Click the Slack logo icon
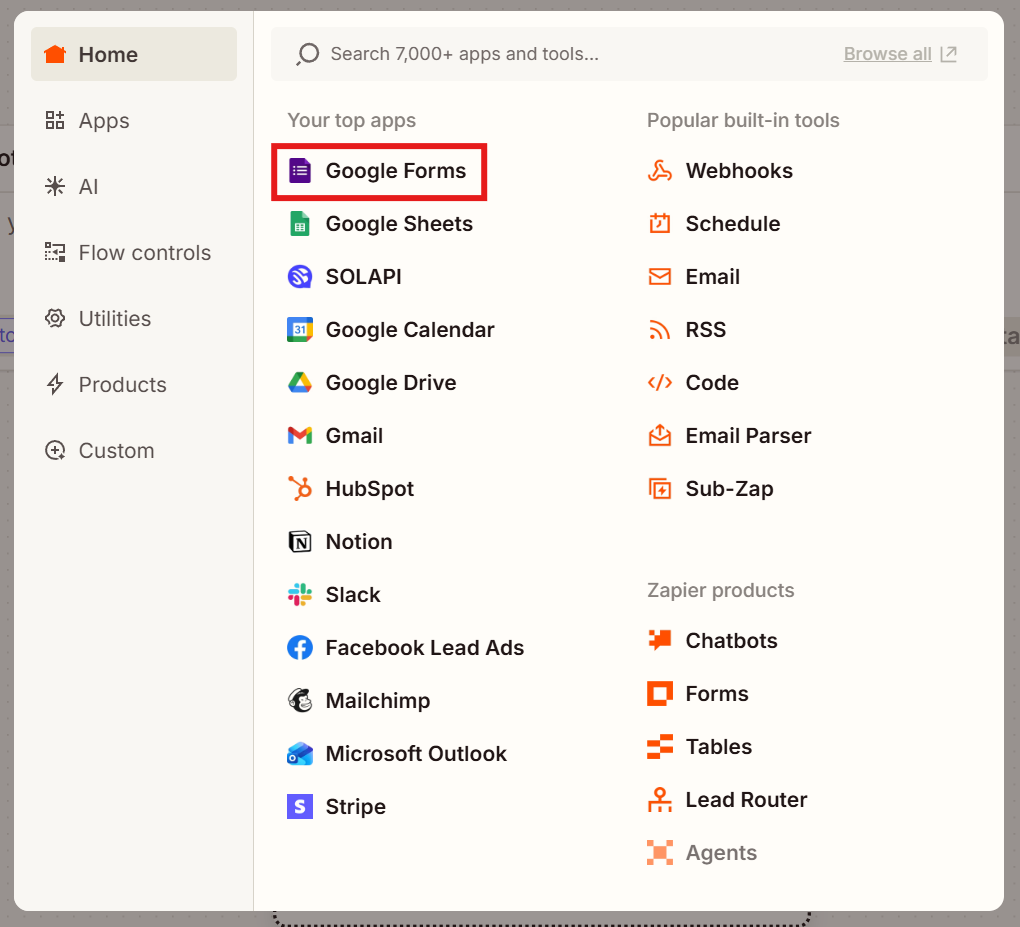 tap(300, 595)
